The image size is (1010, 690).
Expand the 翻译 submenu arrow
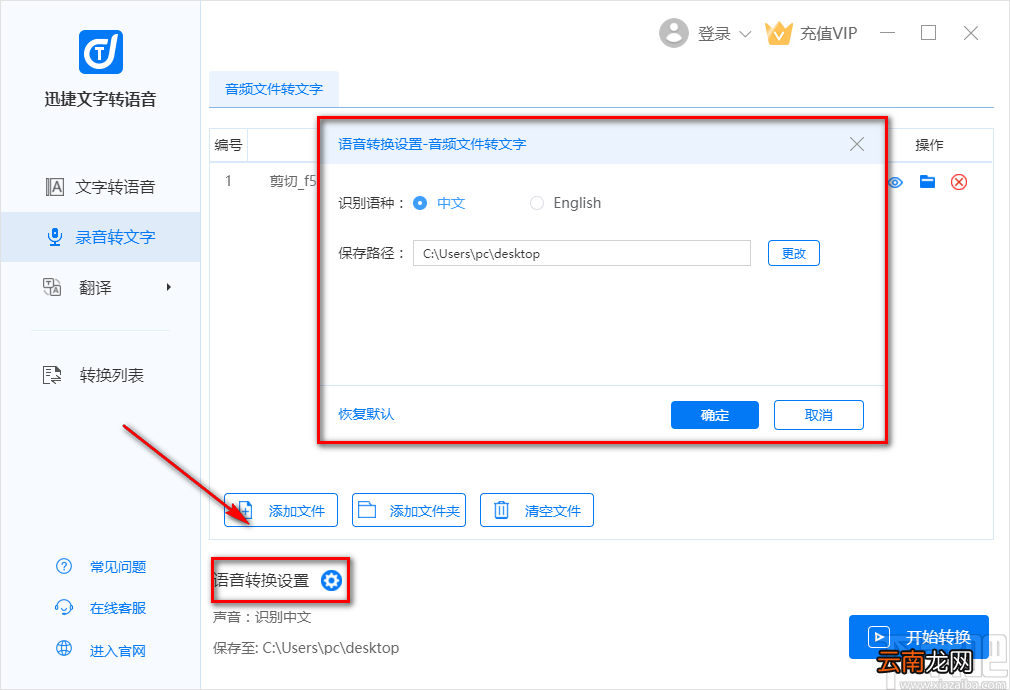coord(169,287)
